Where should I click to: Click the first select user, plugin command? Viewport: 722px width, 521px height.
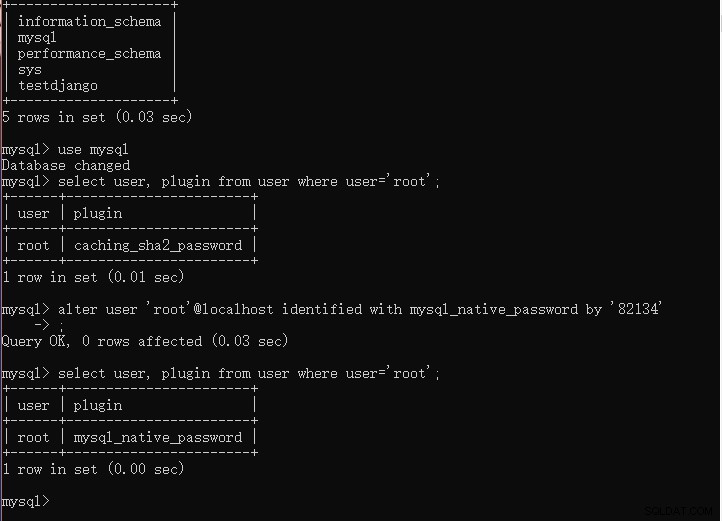pos(249,181)
